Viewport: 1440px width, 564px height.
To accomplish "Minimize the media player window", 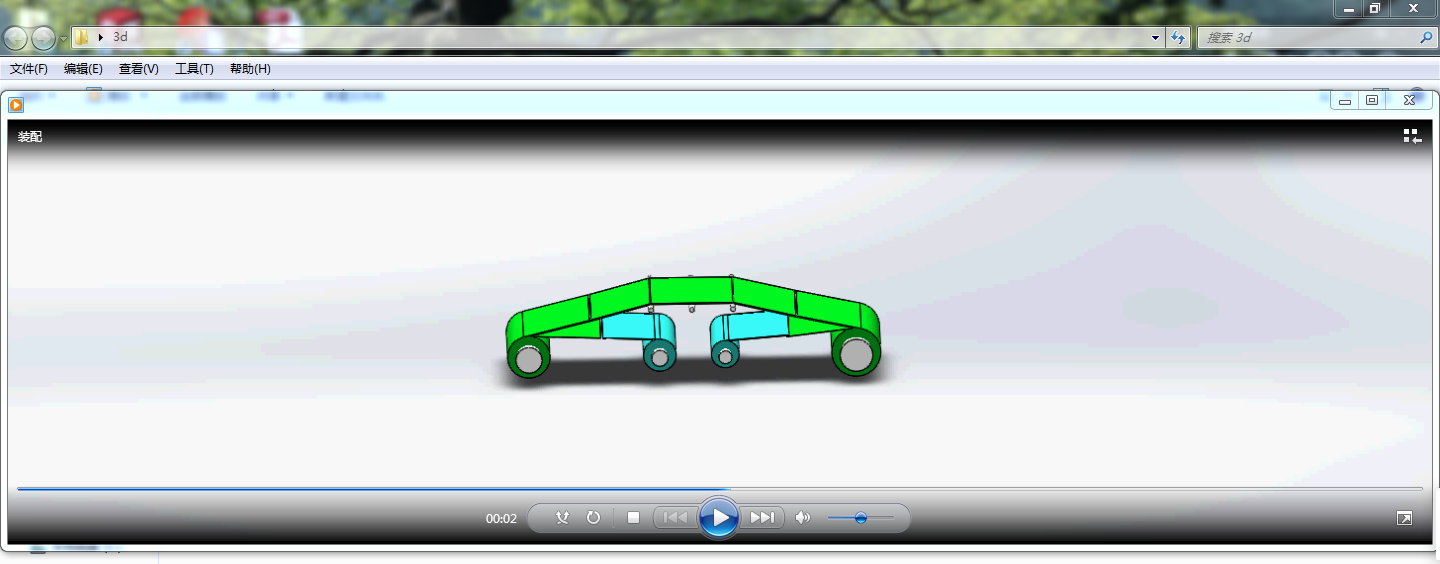I will [1345, 100].
